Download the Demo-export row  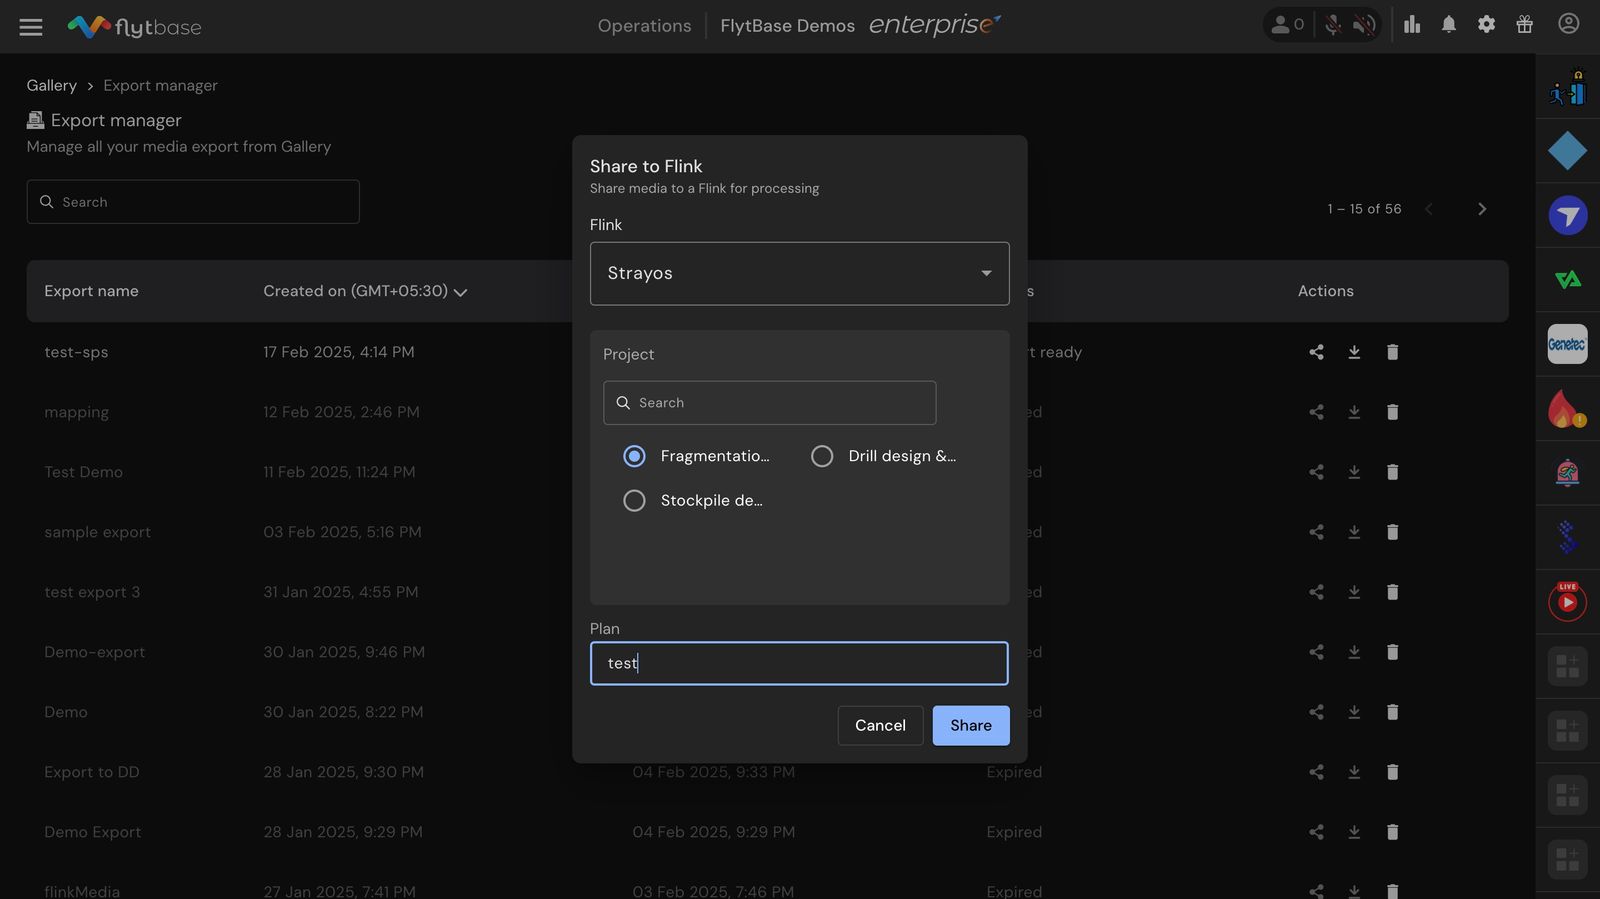(x=1354, y=652)
